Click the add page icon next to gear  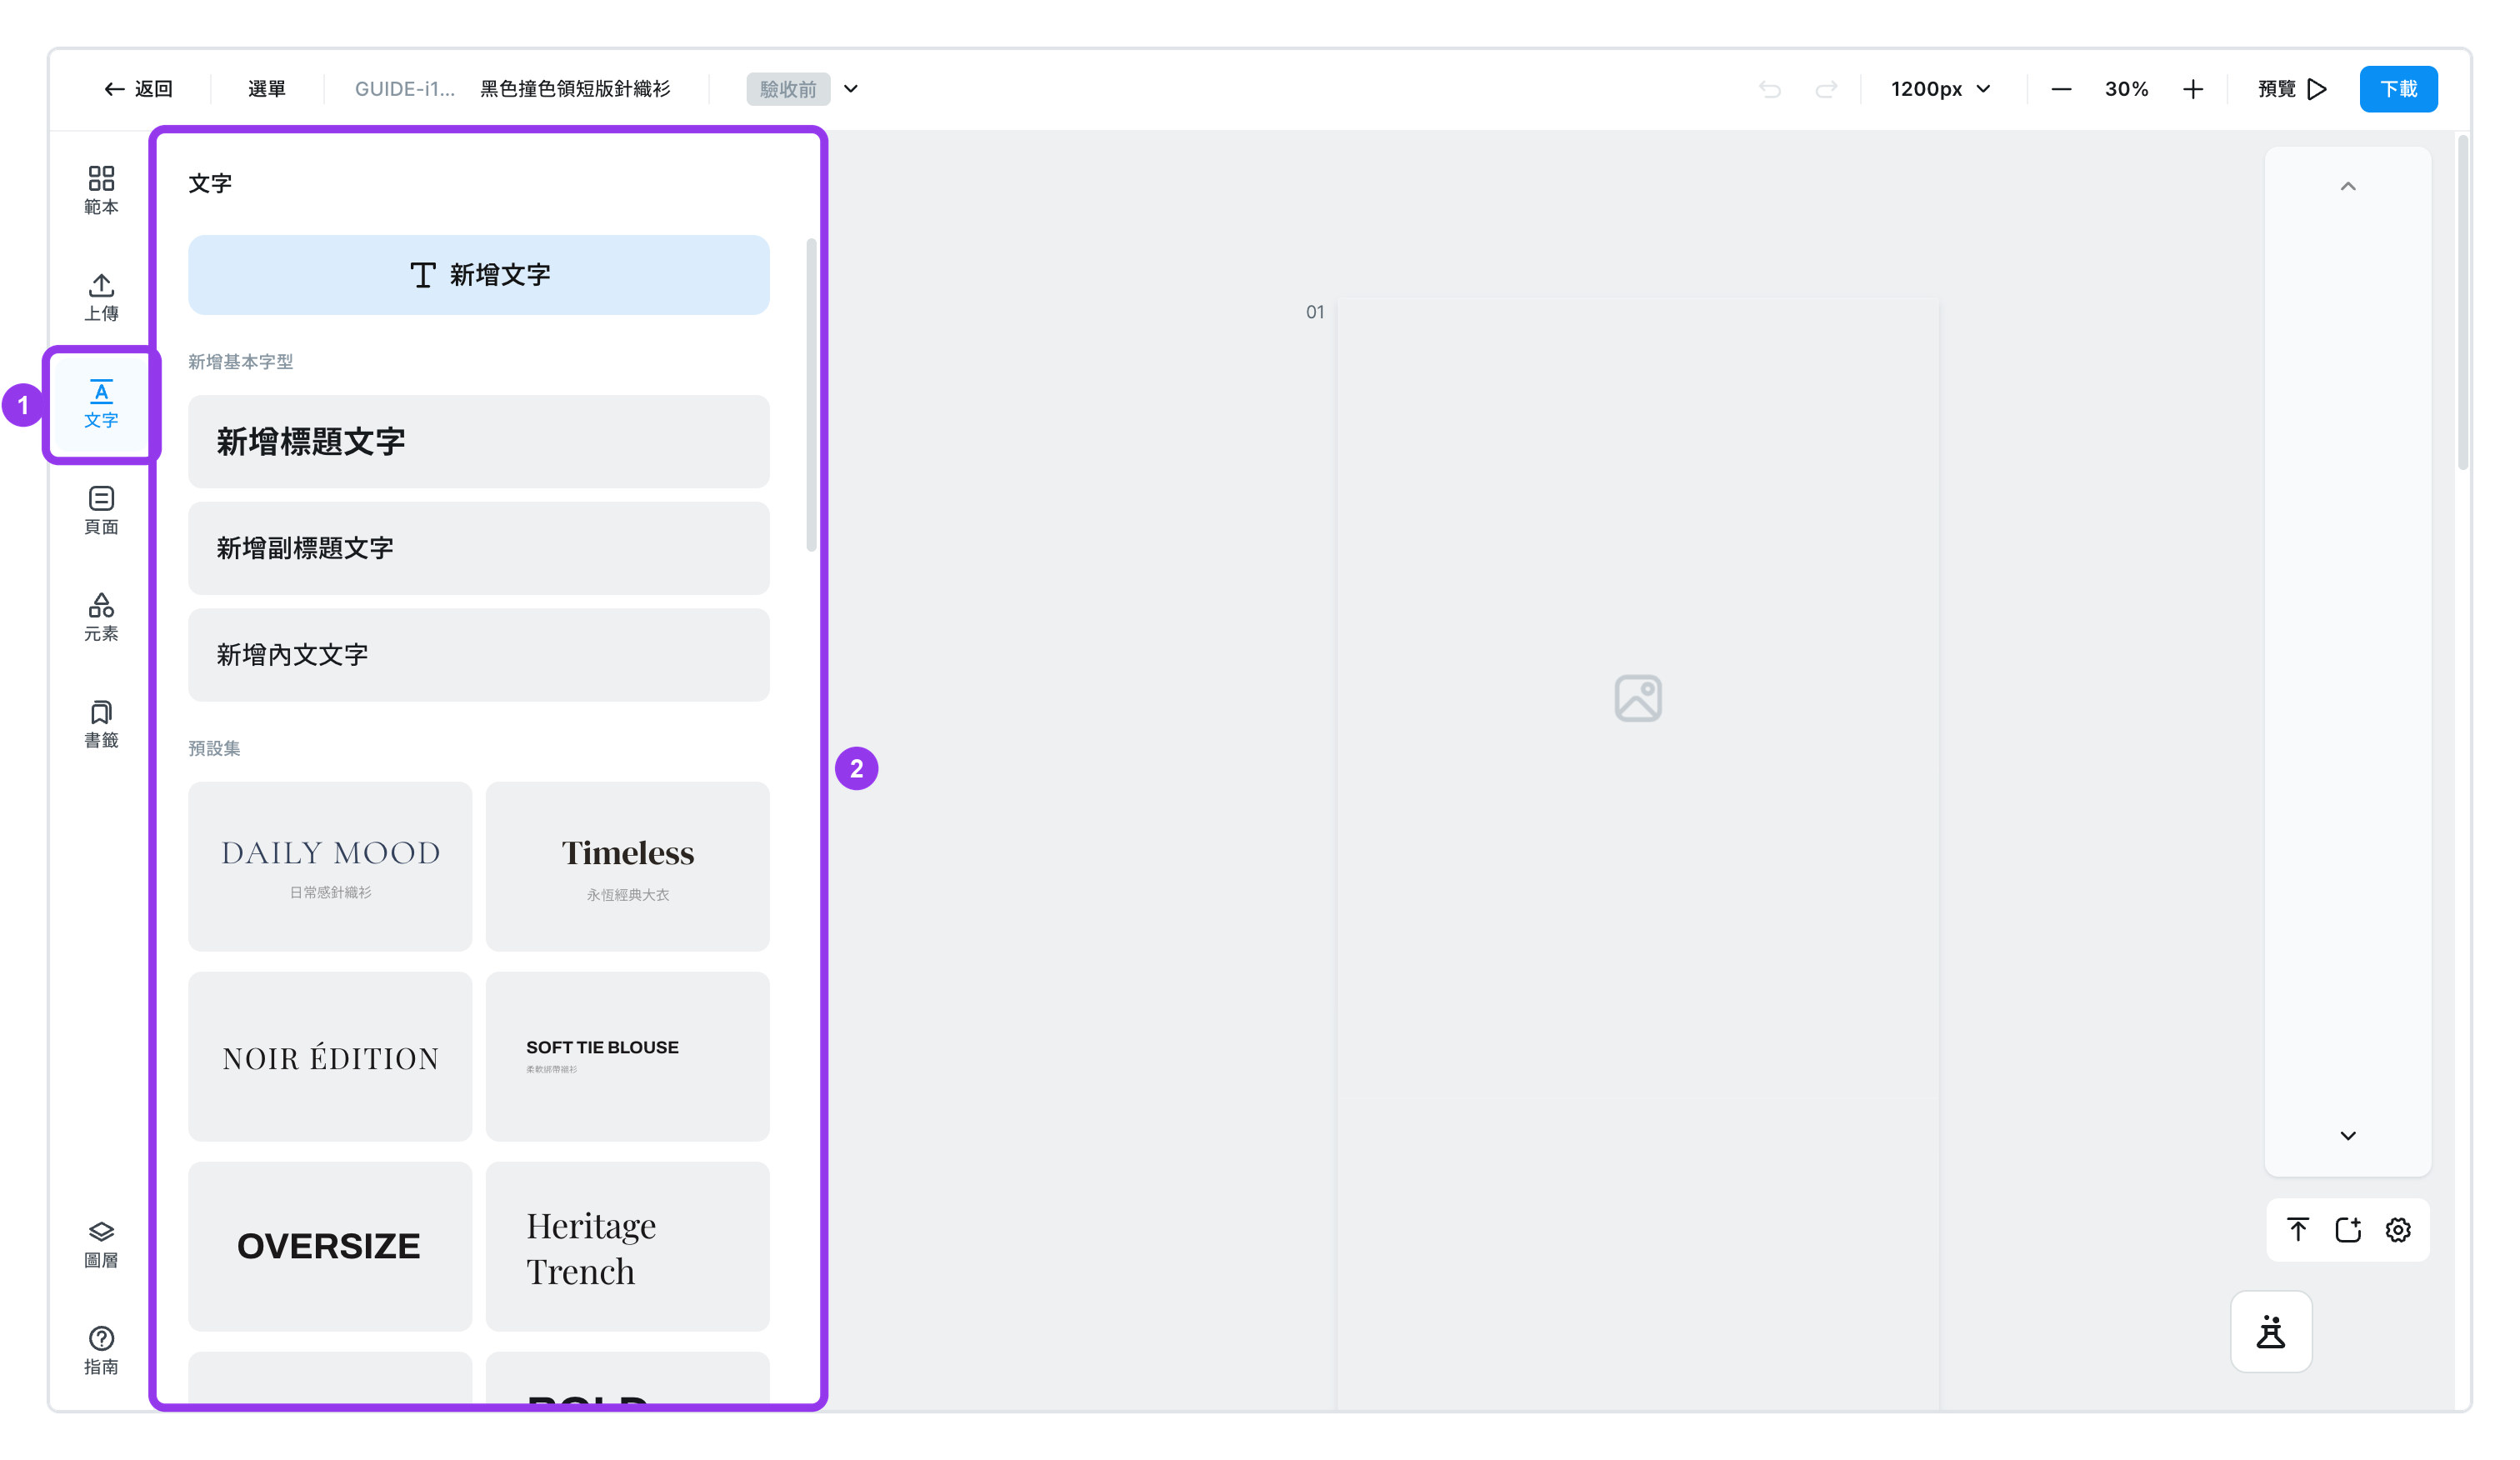click(x=2348, y=1229)
